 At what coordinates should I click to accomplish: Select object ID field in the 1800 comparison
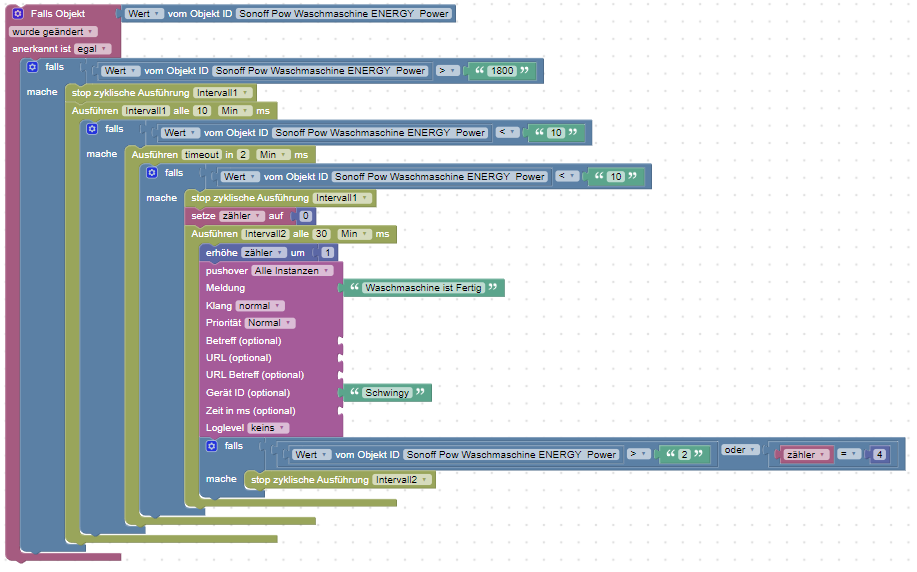[x=320, y=70]
